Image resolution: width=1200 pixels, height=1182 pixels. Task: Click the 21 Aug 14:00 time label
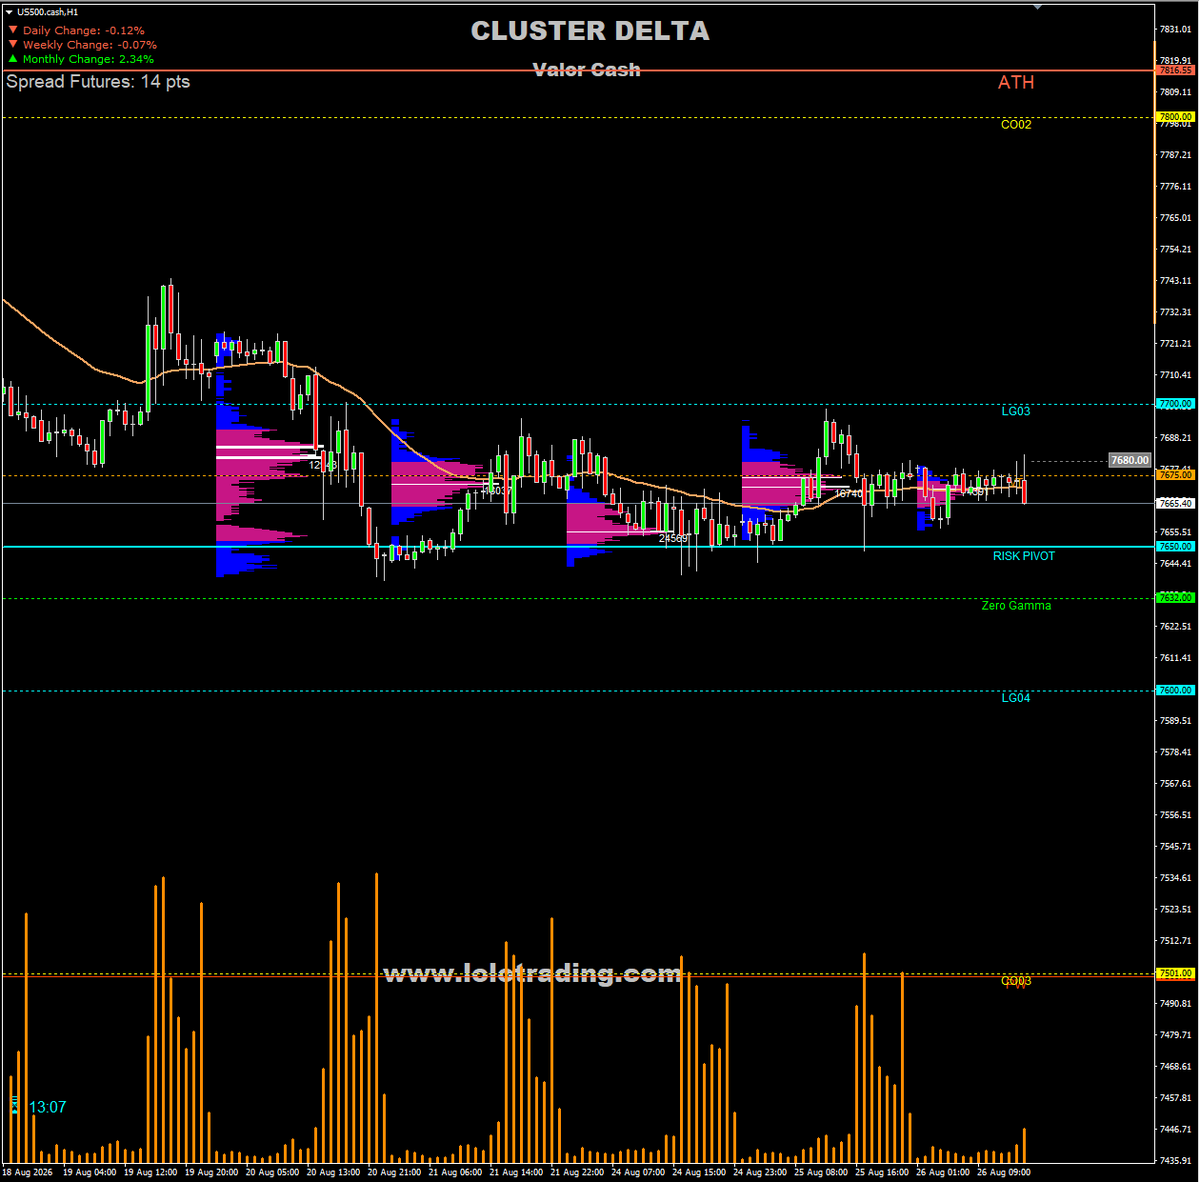click(x=517, y=1172)
